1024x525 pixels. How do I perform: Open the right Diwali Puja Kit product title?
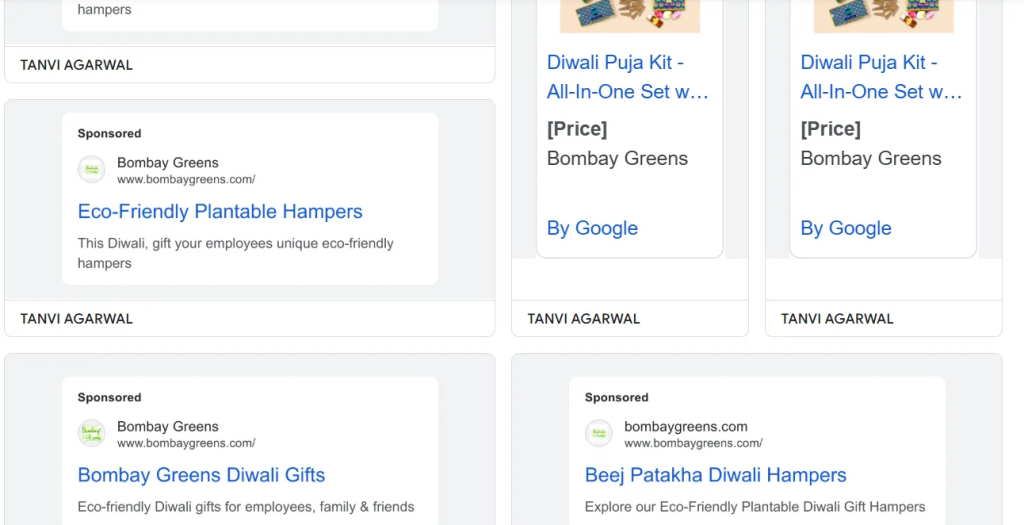[x=881, y=77]
